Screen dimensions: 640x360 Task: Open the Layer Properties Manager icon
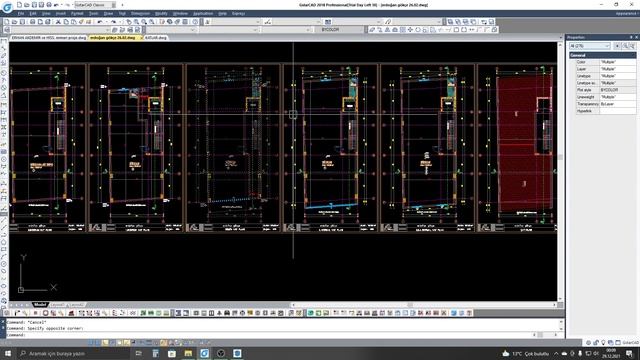click(7, 30)
